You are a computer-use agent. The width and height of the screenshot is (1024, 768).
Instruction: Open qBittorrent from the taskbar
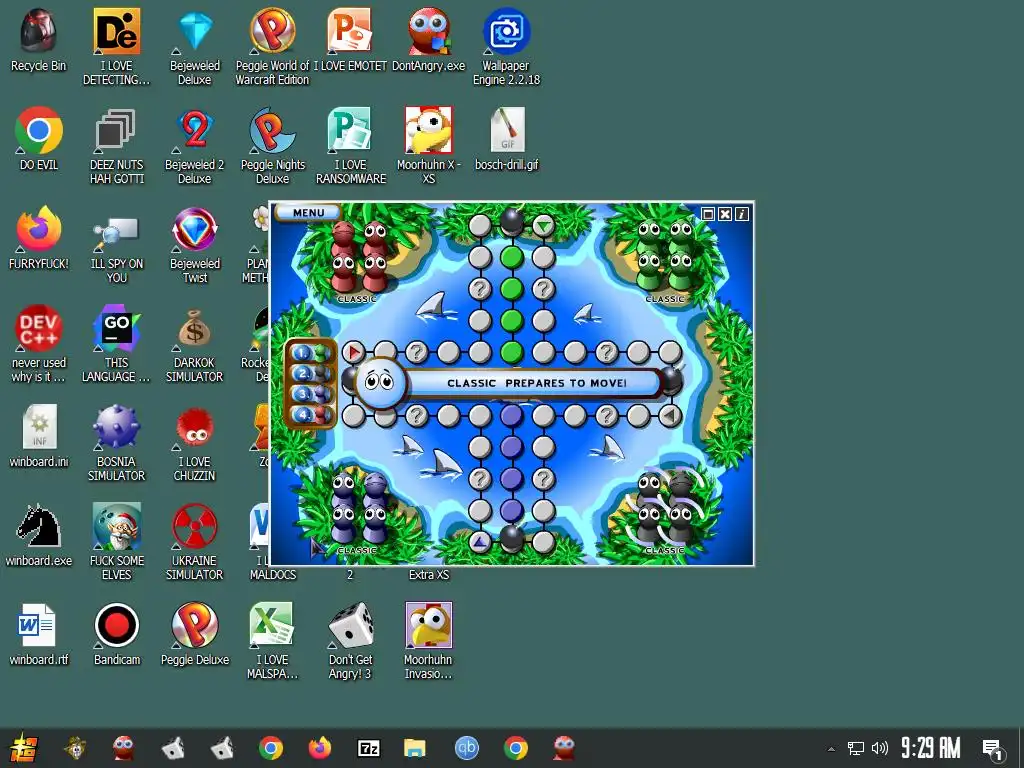pos(466,748)
